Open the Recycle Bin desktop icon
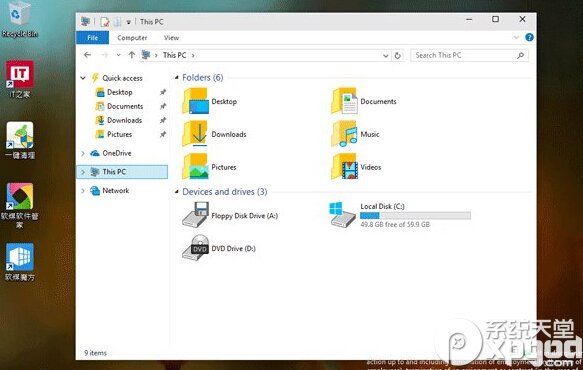This screenshot has width=583, height=370. [19, 19]
